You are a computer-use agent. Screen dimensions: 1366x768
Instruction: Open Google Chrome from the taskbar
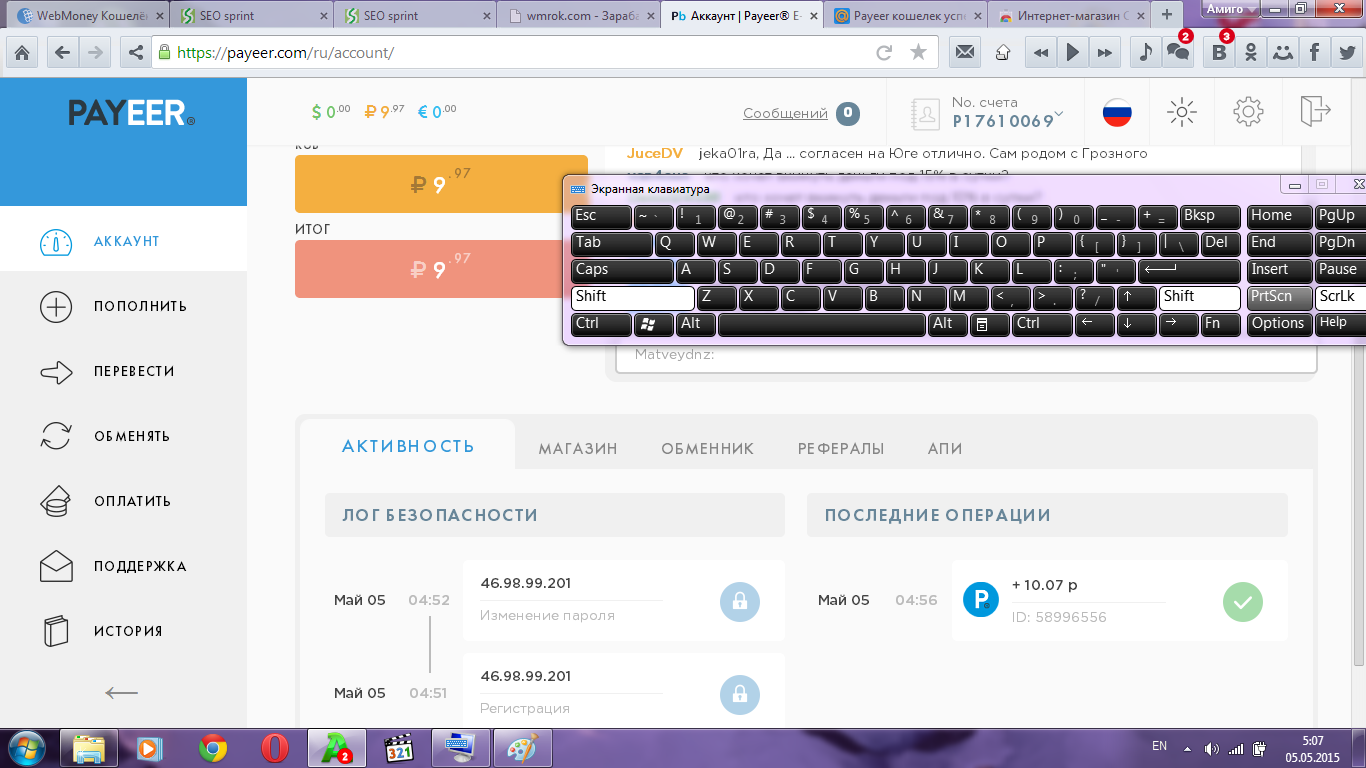(213, 748)
